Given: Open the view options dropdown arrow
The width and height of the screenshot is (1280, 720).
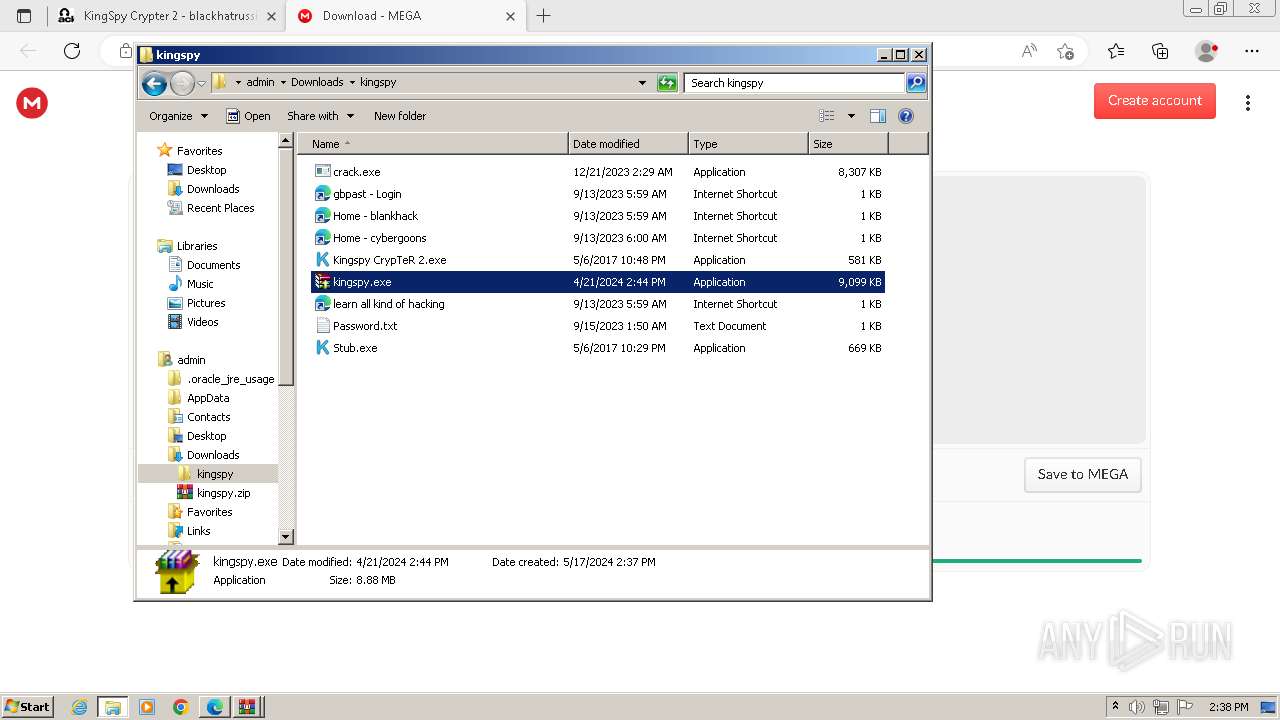Looking at the screenshot, I should coord(851,116).
